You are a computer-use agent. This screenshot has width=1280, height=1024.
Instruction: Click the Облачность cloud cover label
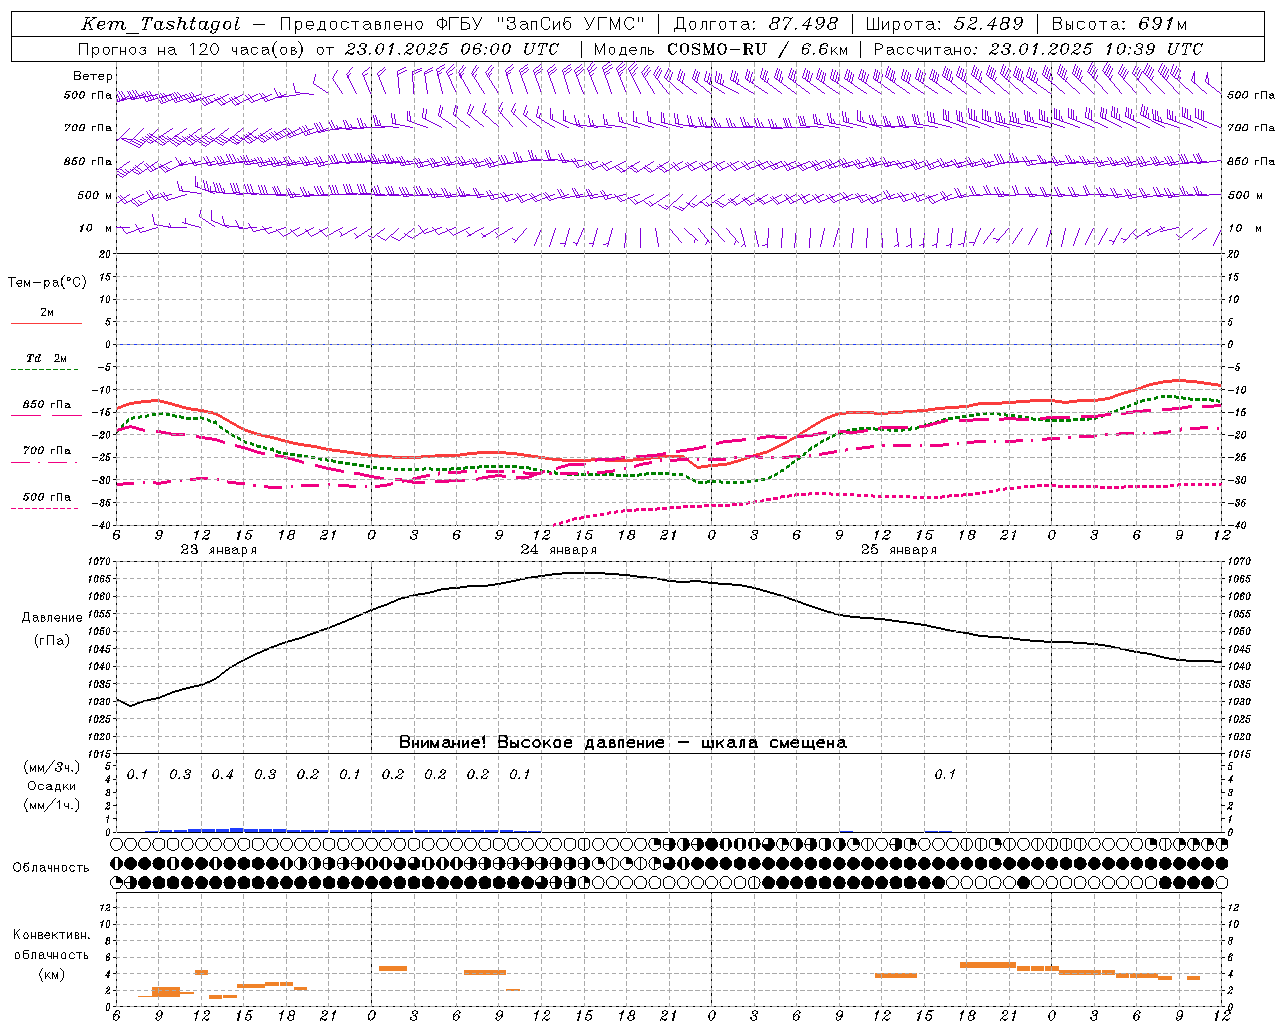coord(51,868)
